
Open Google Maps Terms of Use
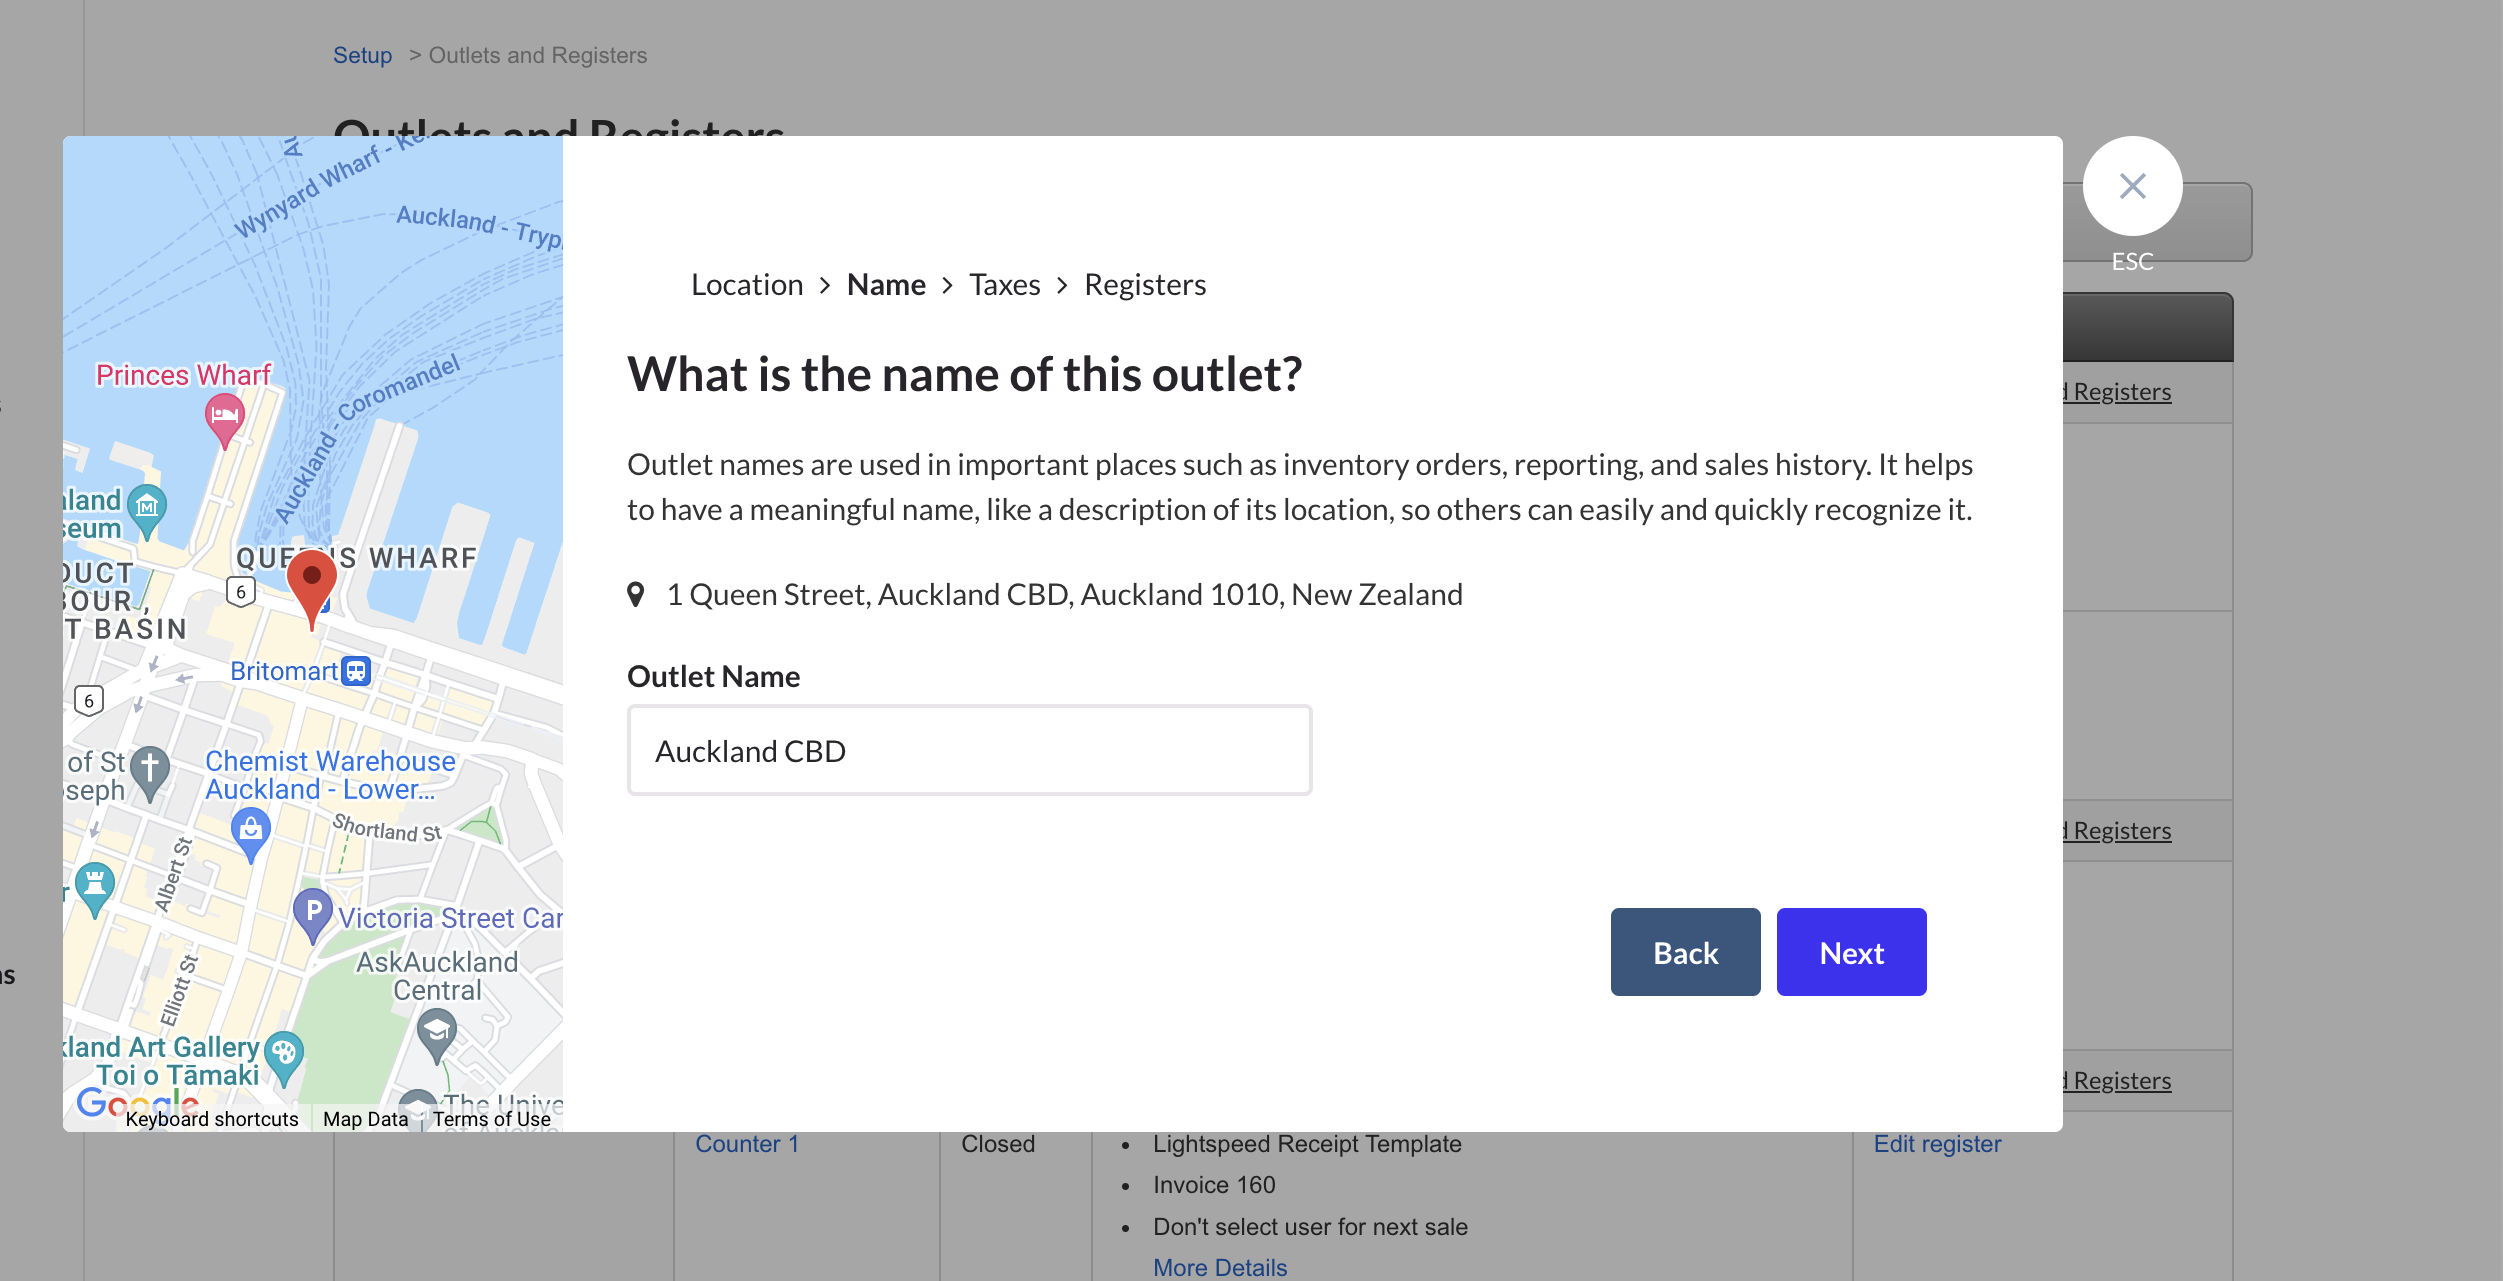coord(492,1118)
